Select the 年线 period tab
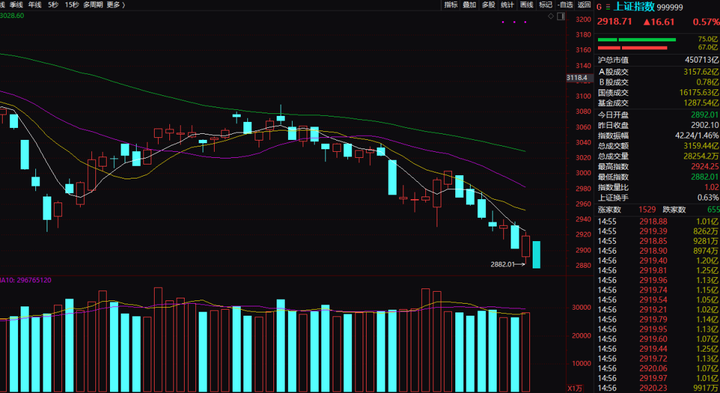This screenshot has height=393, width=720. 34,5
